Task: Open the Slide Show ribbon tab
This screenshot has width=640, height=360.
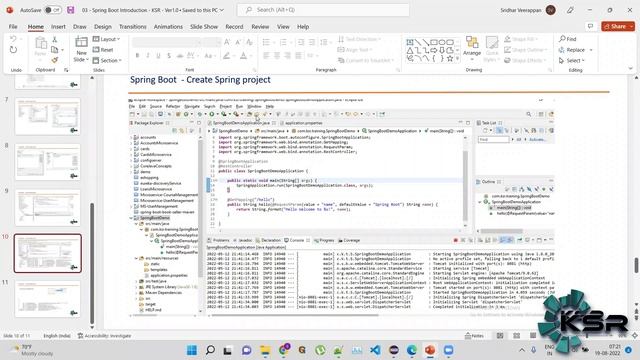Action: tap(204, 27)
